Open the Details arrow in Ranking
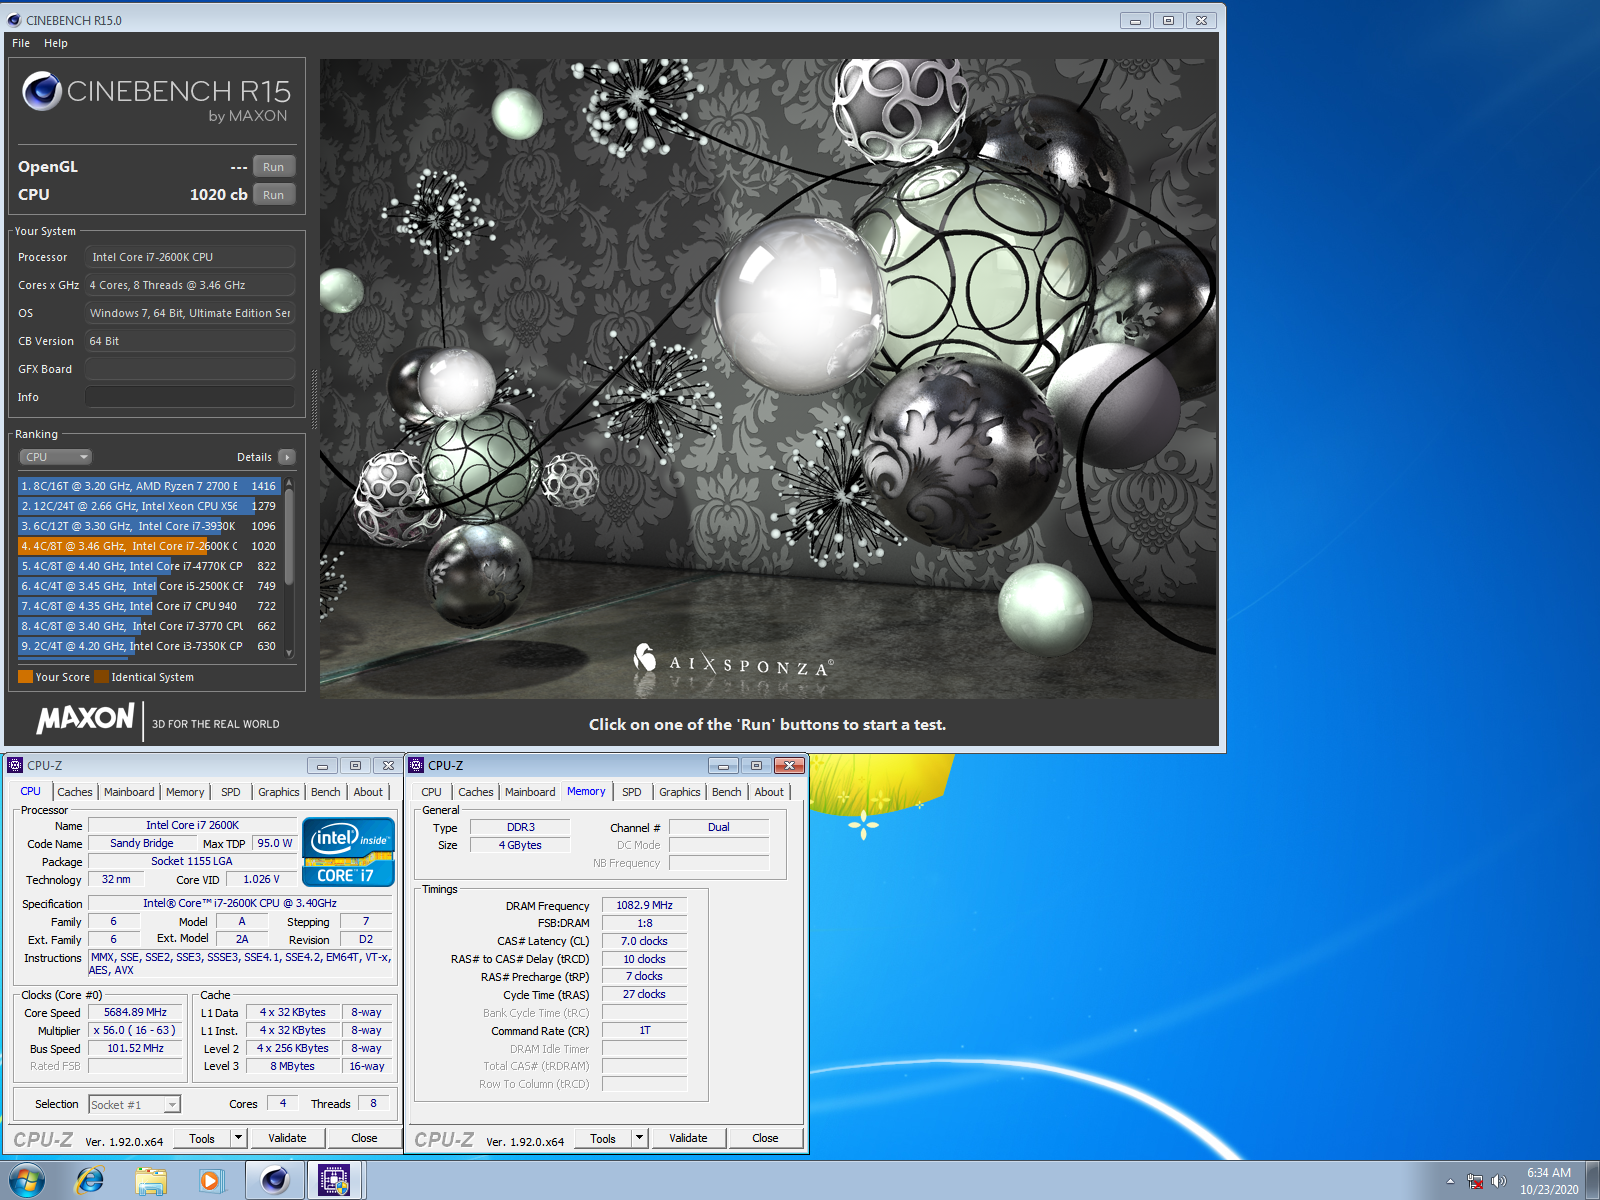The height and width of the screenshot is (1200, 1600). click(287, 457)
